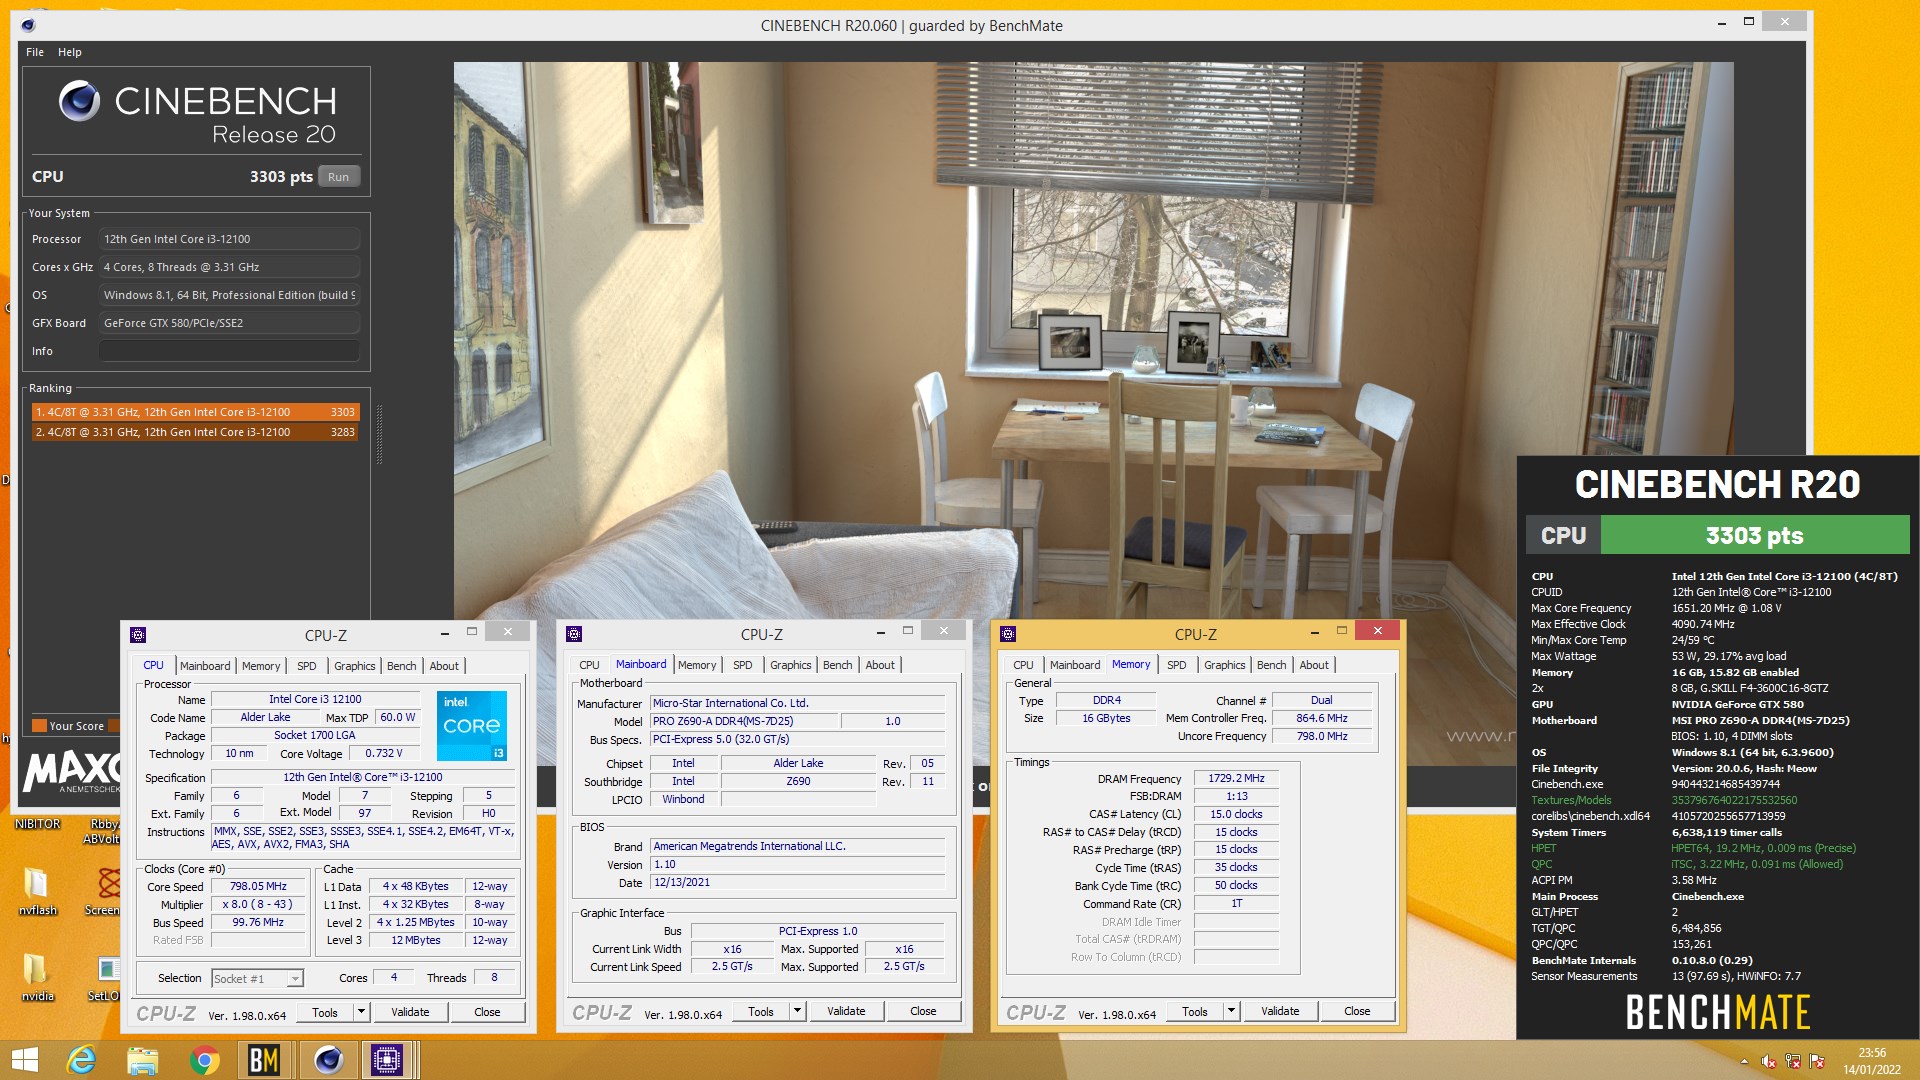Screen dimensions: 1920x1080
Task: Open the Screen desktop shortcut
Action: tap(105, 890)
